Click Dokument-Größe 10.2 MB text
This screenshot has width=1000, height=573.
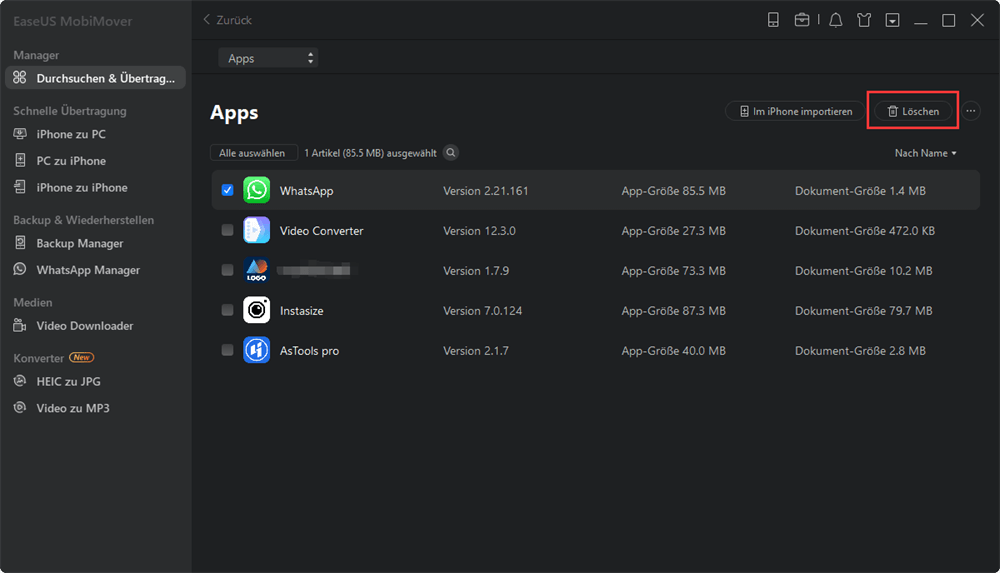click(x=864, y=271)
